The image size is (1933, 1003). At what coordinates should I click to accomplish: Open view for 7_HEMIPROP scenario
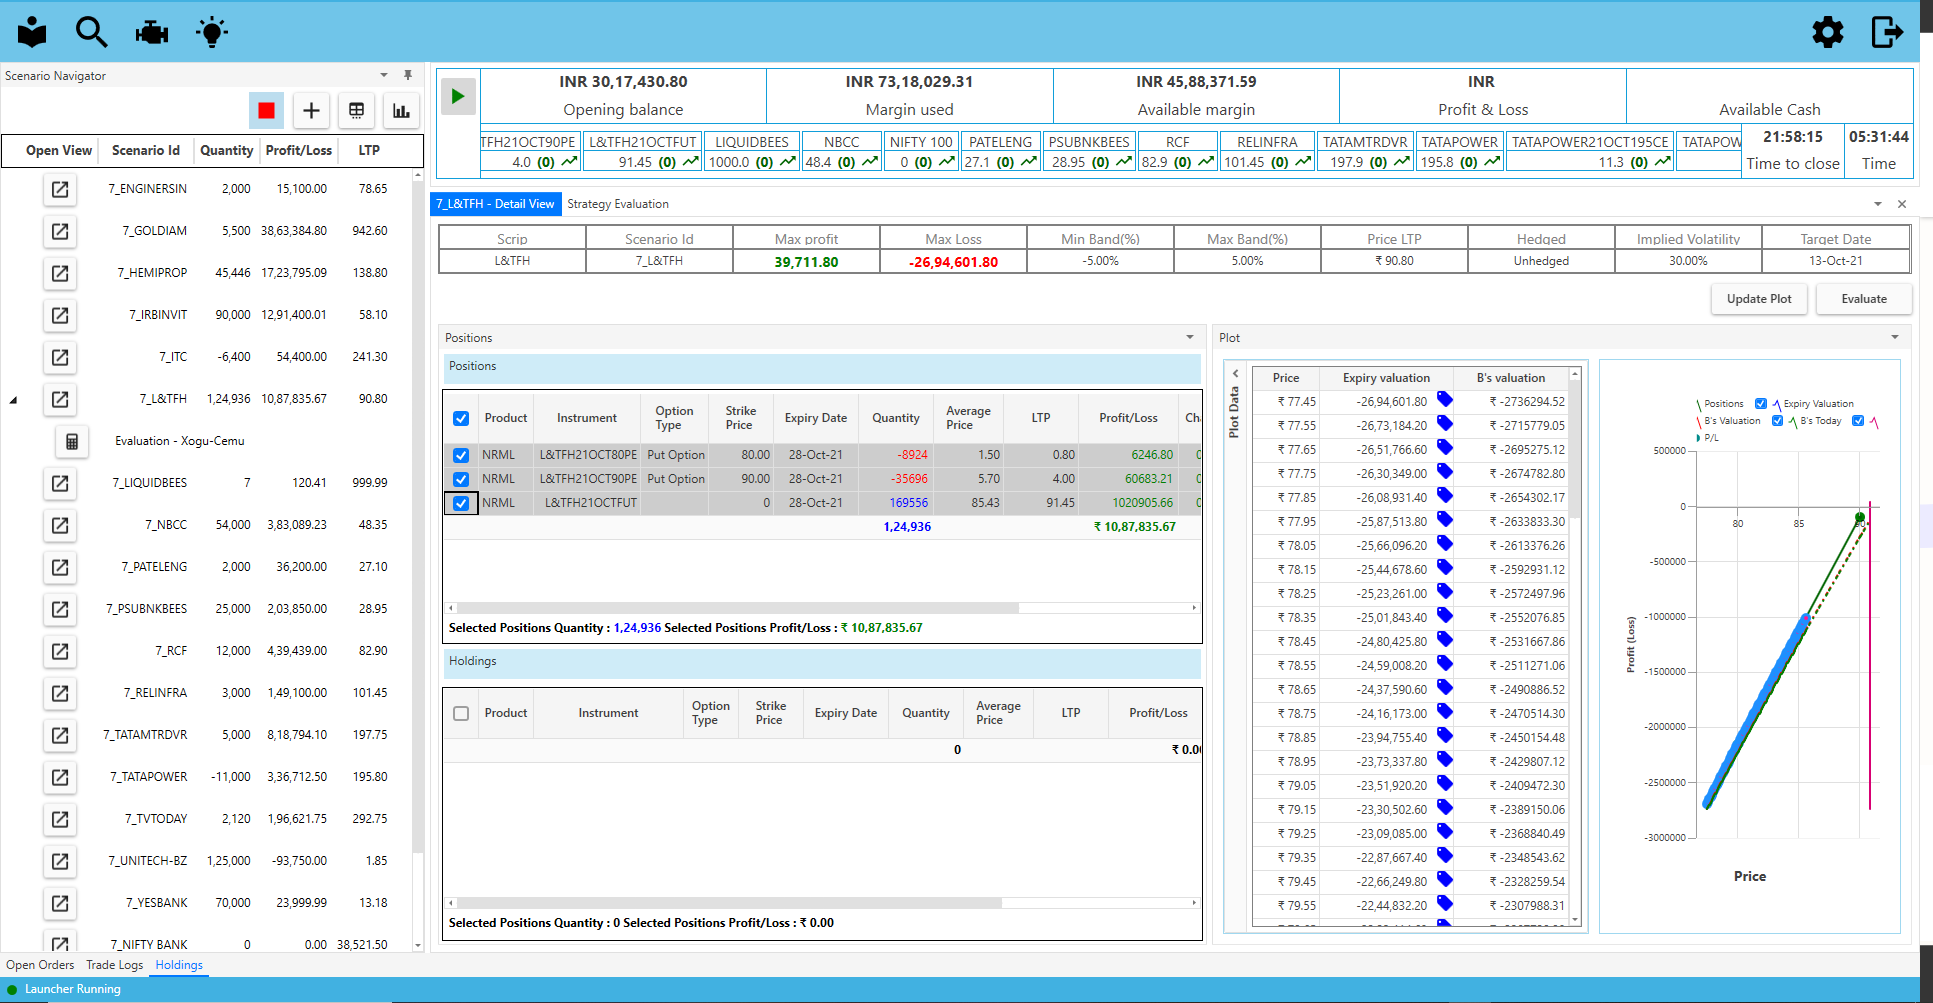pos(60,273)
